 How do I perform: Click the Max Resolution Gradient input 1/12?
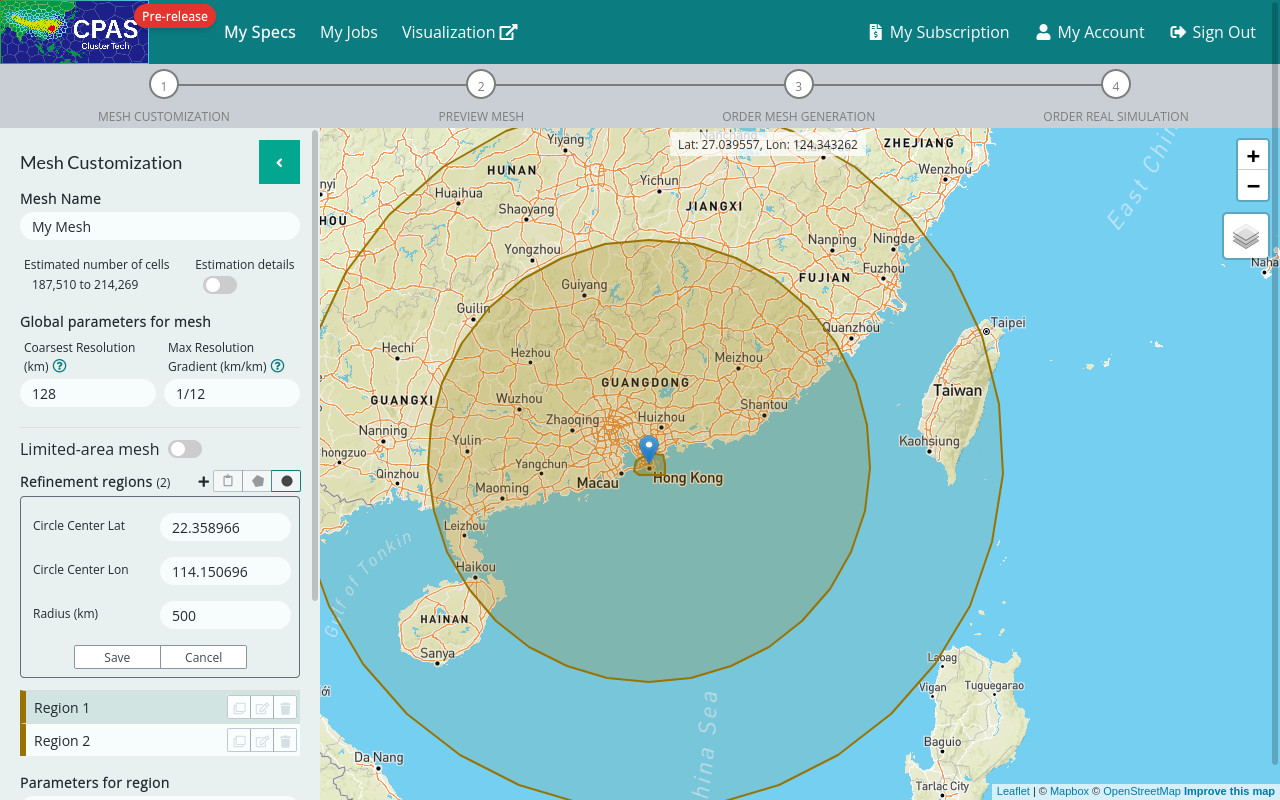tap(232, 393)
